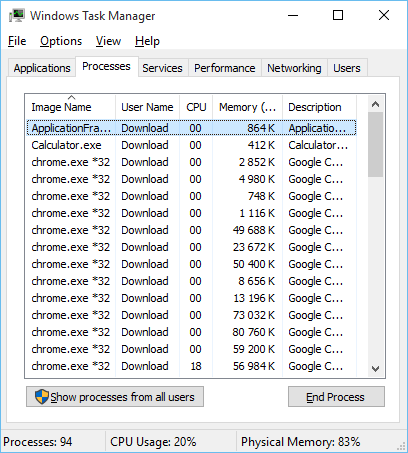Sort by the Description column header

point(319,107)
